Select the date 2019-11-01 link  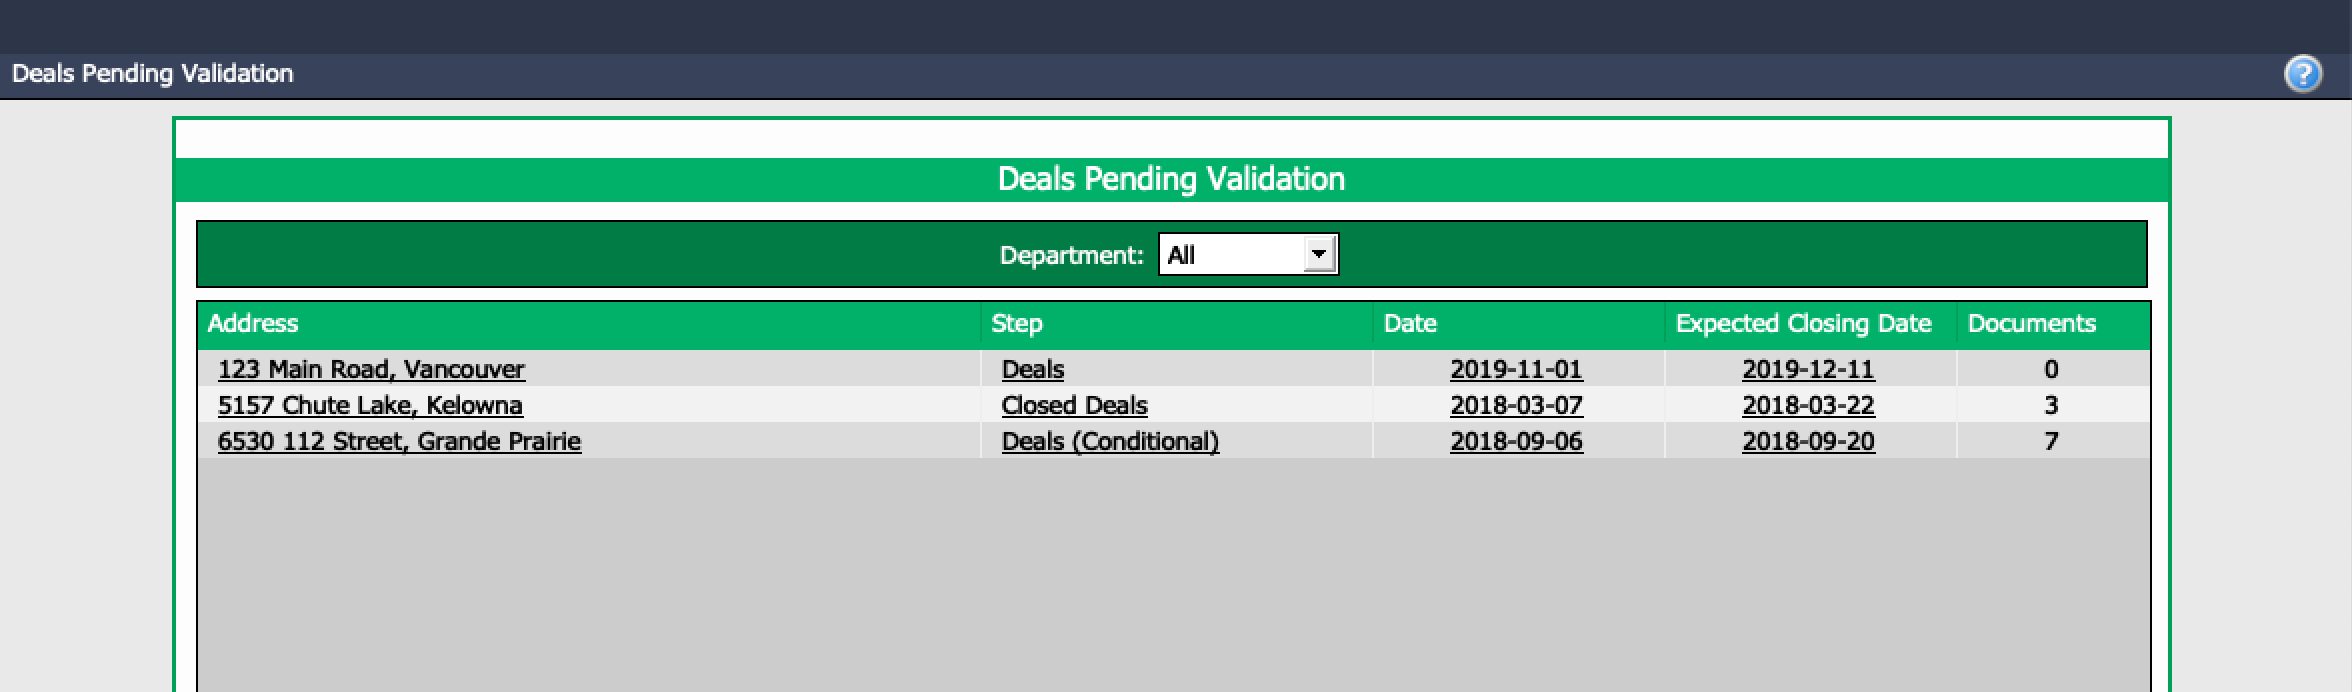point(1516,369)
